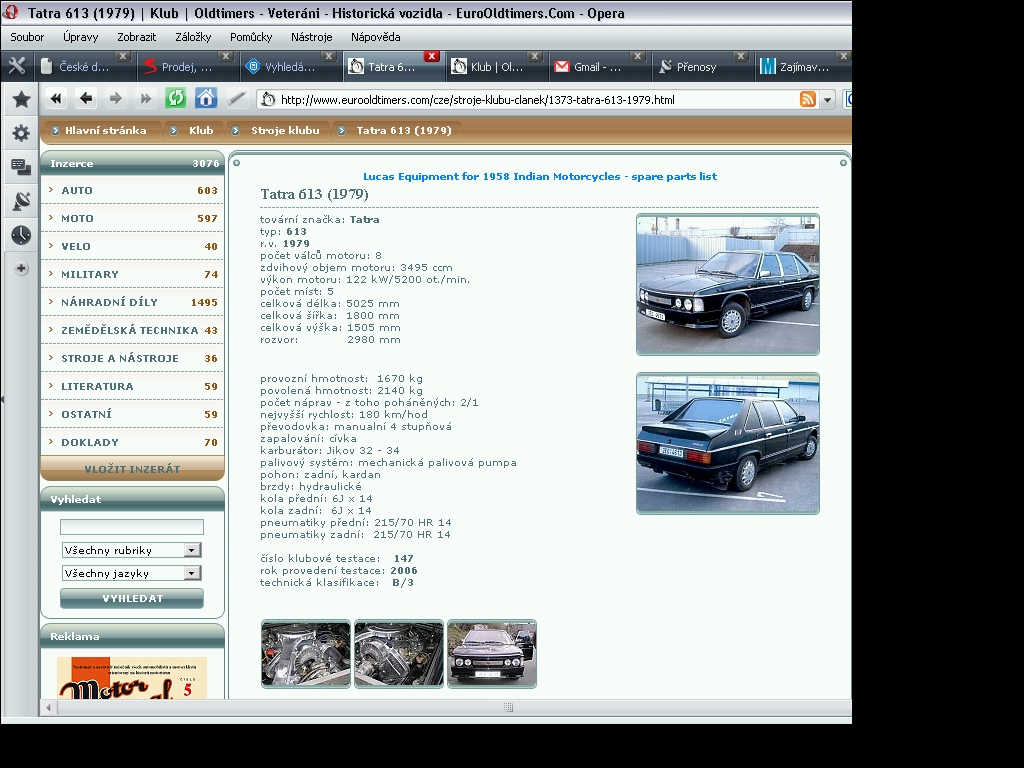Open the front view Tatra photo thumbnail
The height and width of the screenshot is (768, 1024).
492,654
